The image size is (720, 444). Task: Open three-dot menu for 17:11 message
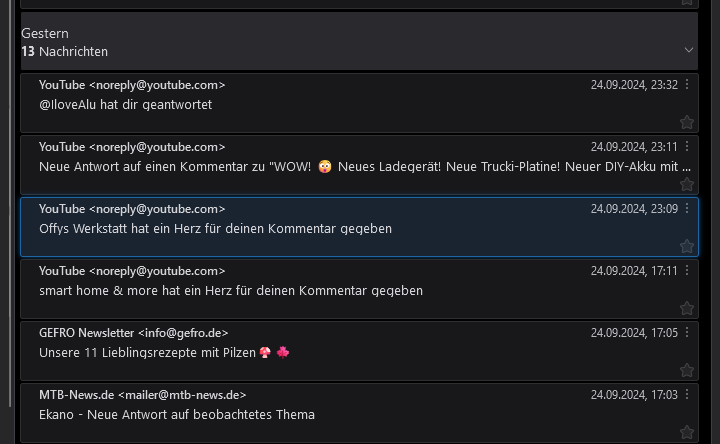point(687,271)
